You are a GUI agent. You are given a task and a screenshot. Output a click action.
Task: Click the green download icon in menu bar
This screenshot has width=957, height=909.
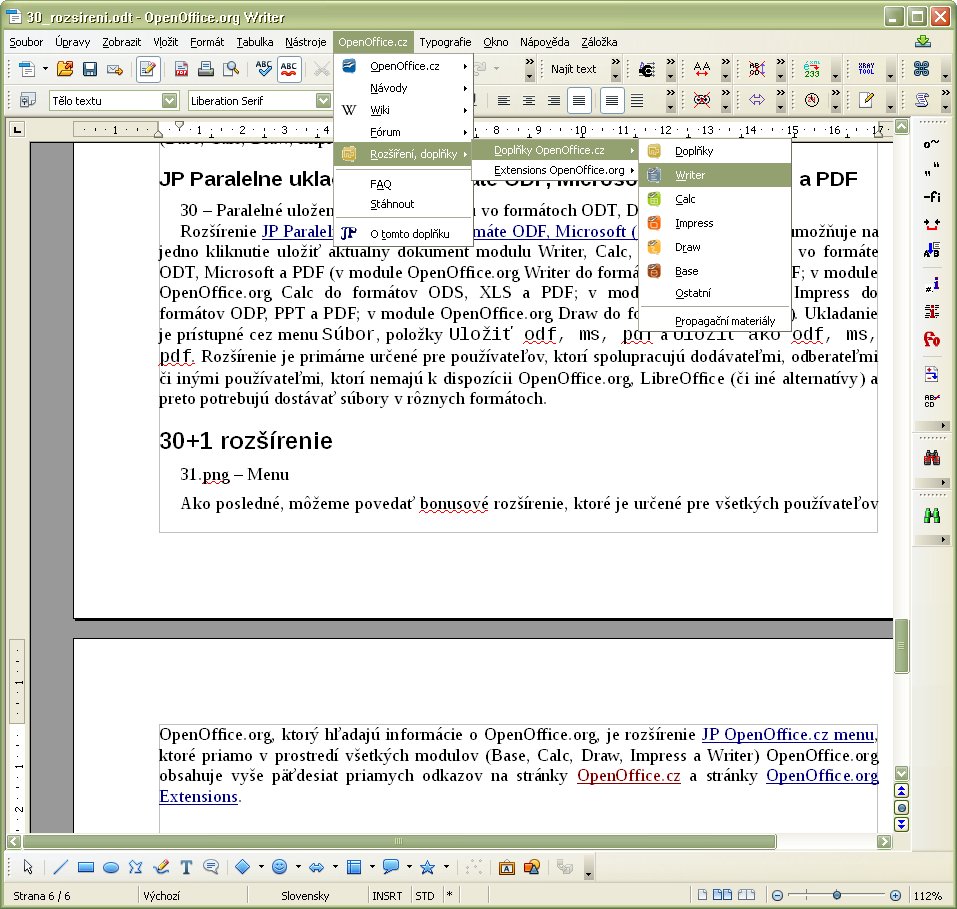[923, 42]
